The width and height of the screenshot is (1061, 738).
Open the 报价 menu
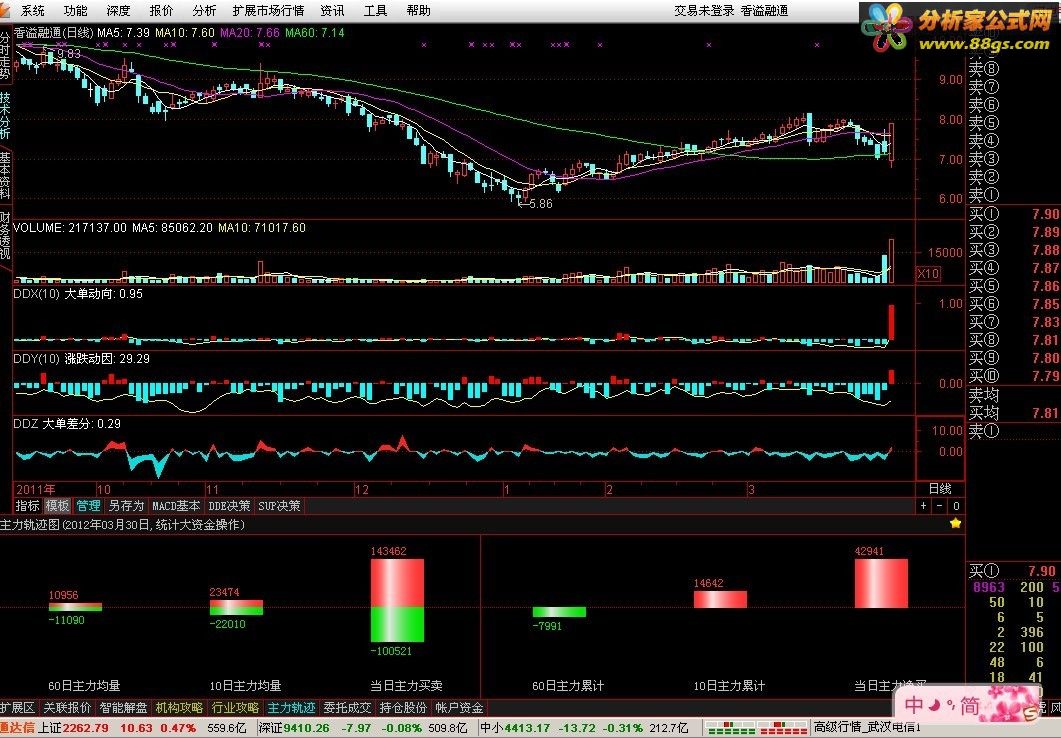pyautogui.click(x=161, y=10)
